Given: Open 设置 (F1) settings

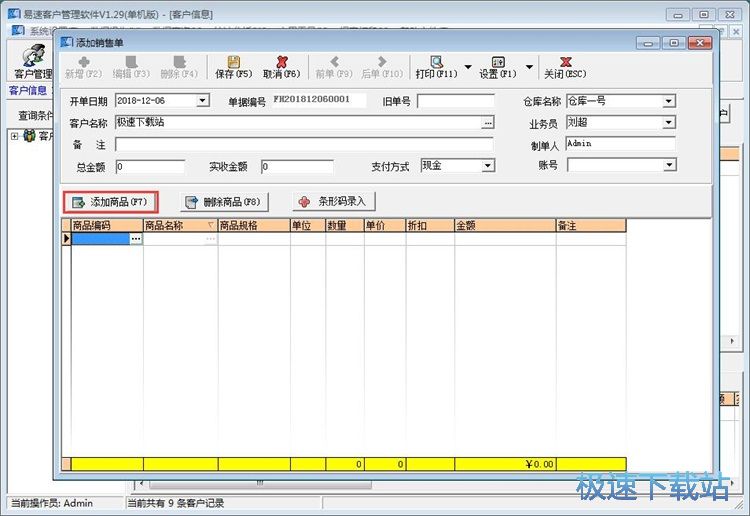Looking at the screenshot, I should click(x=498, y=67).
